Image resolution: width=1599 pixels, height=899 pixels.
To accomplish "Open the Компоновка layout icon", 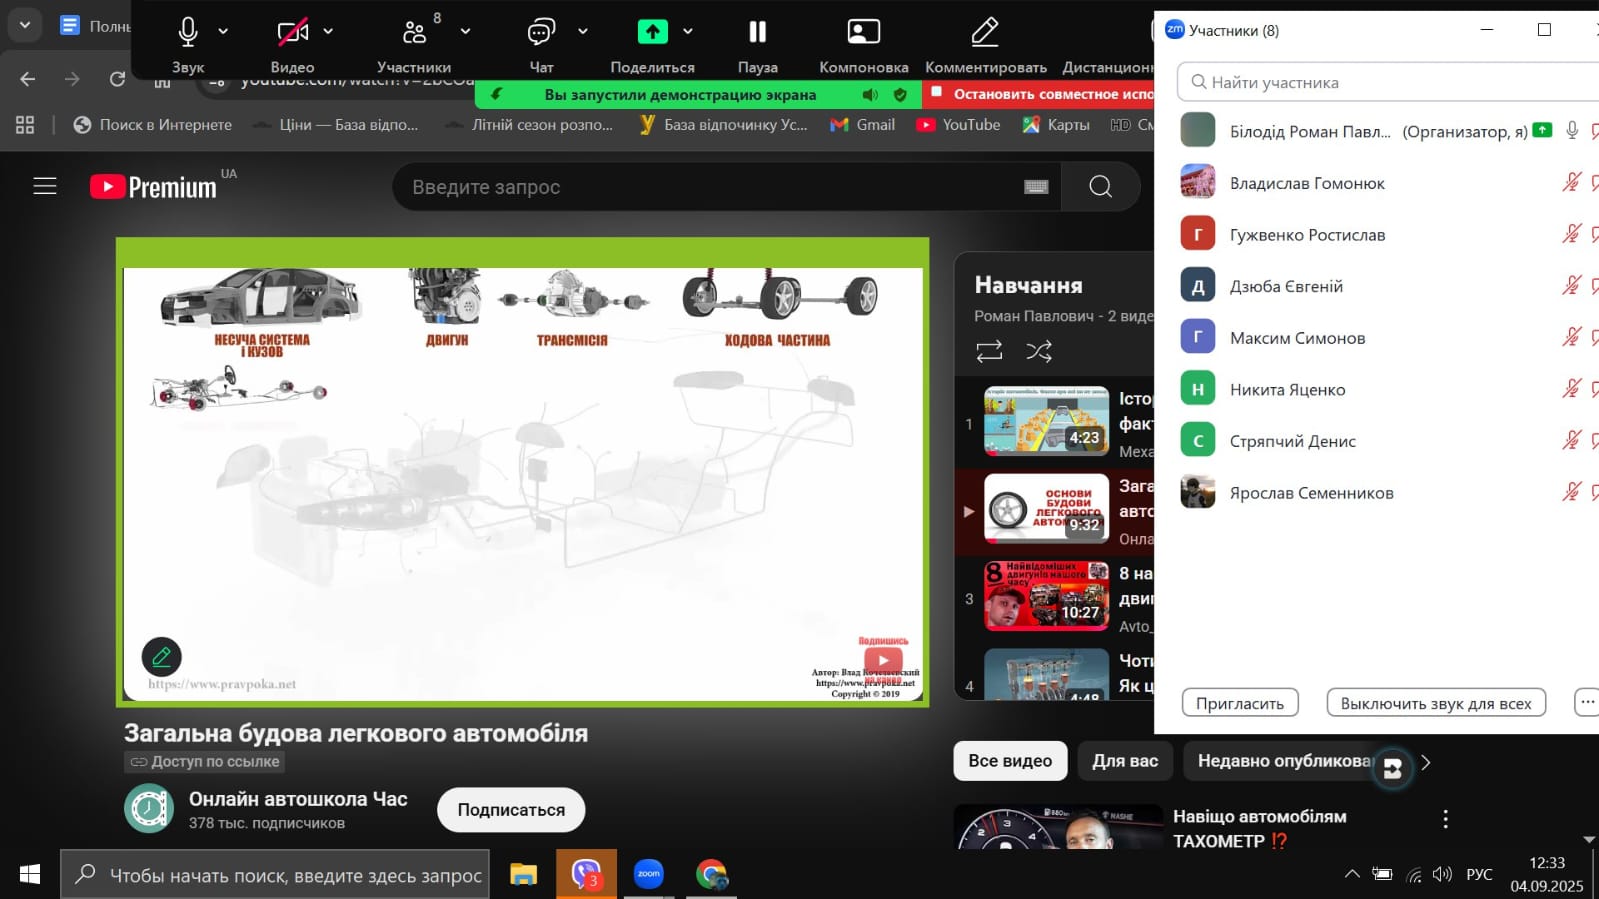I will point(863,33).
